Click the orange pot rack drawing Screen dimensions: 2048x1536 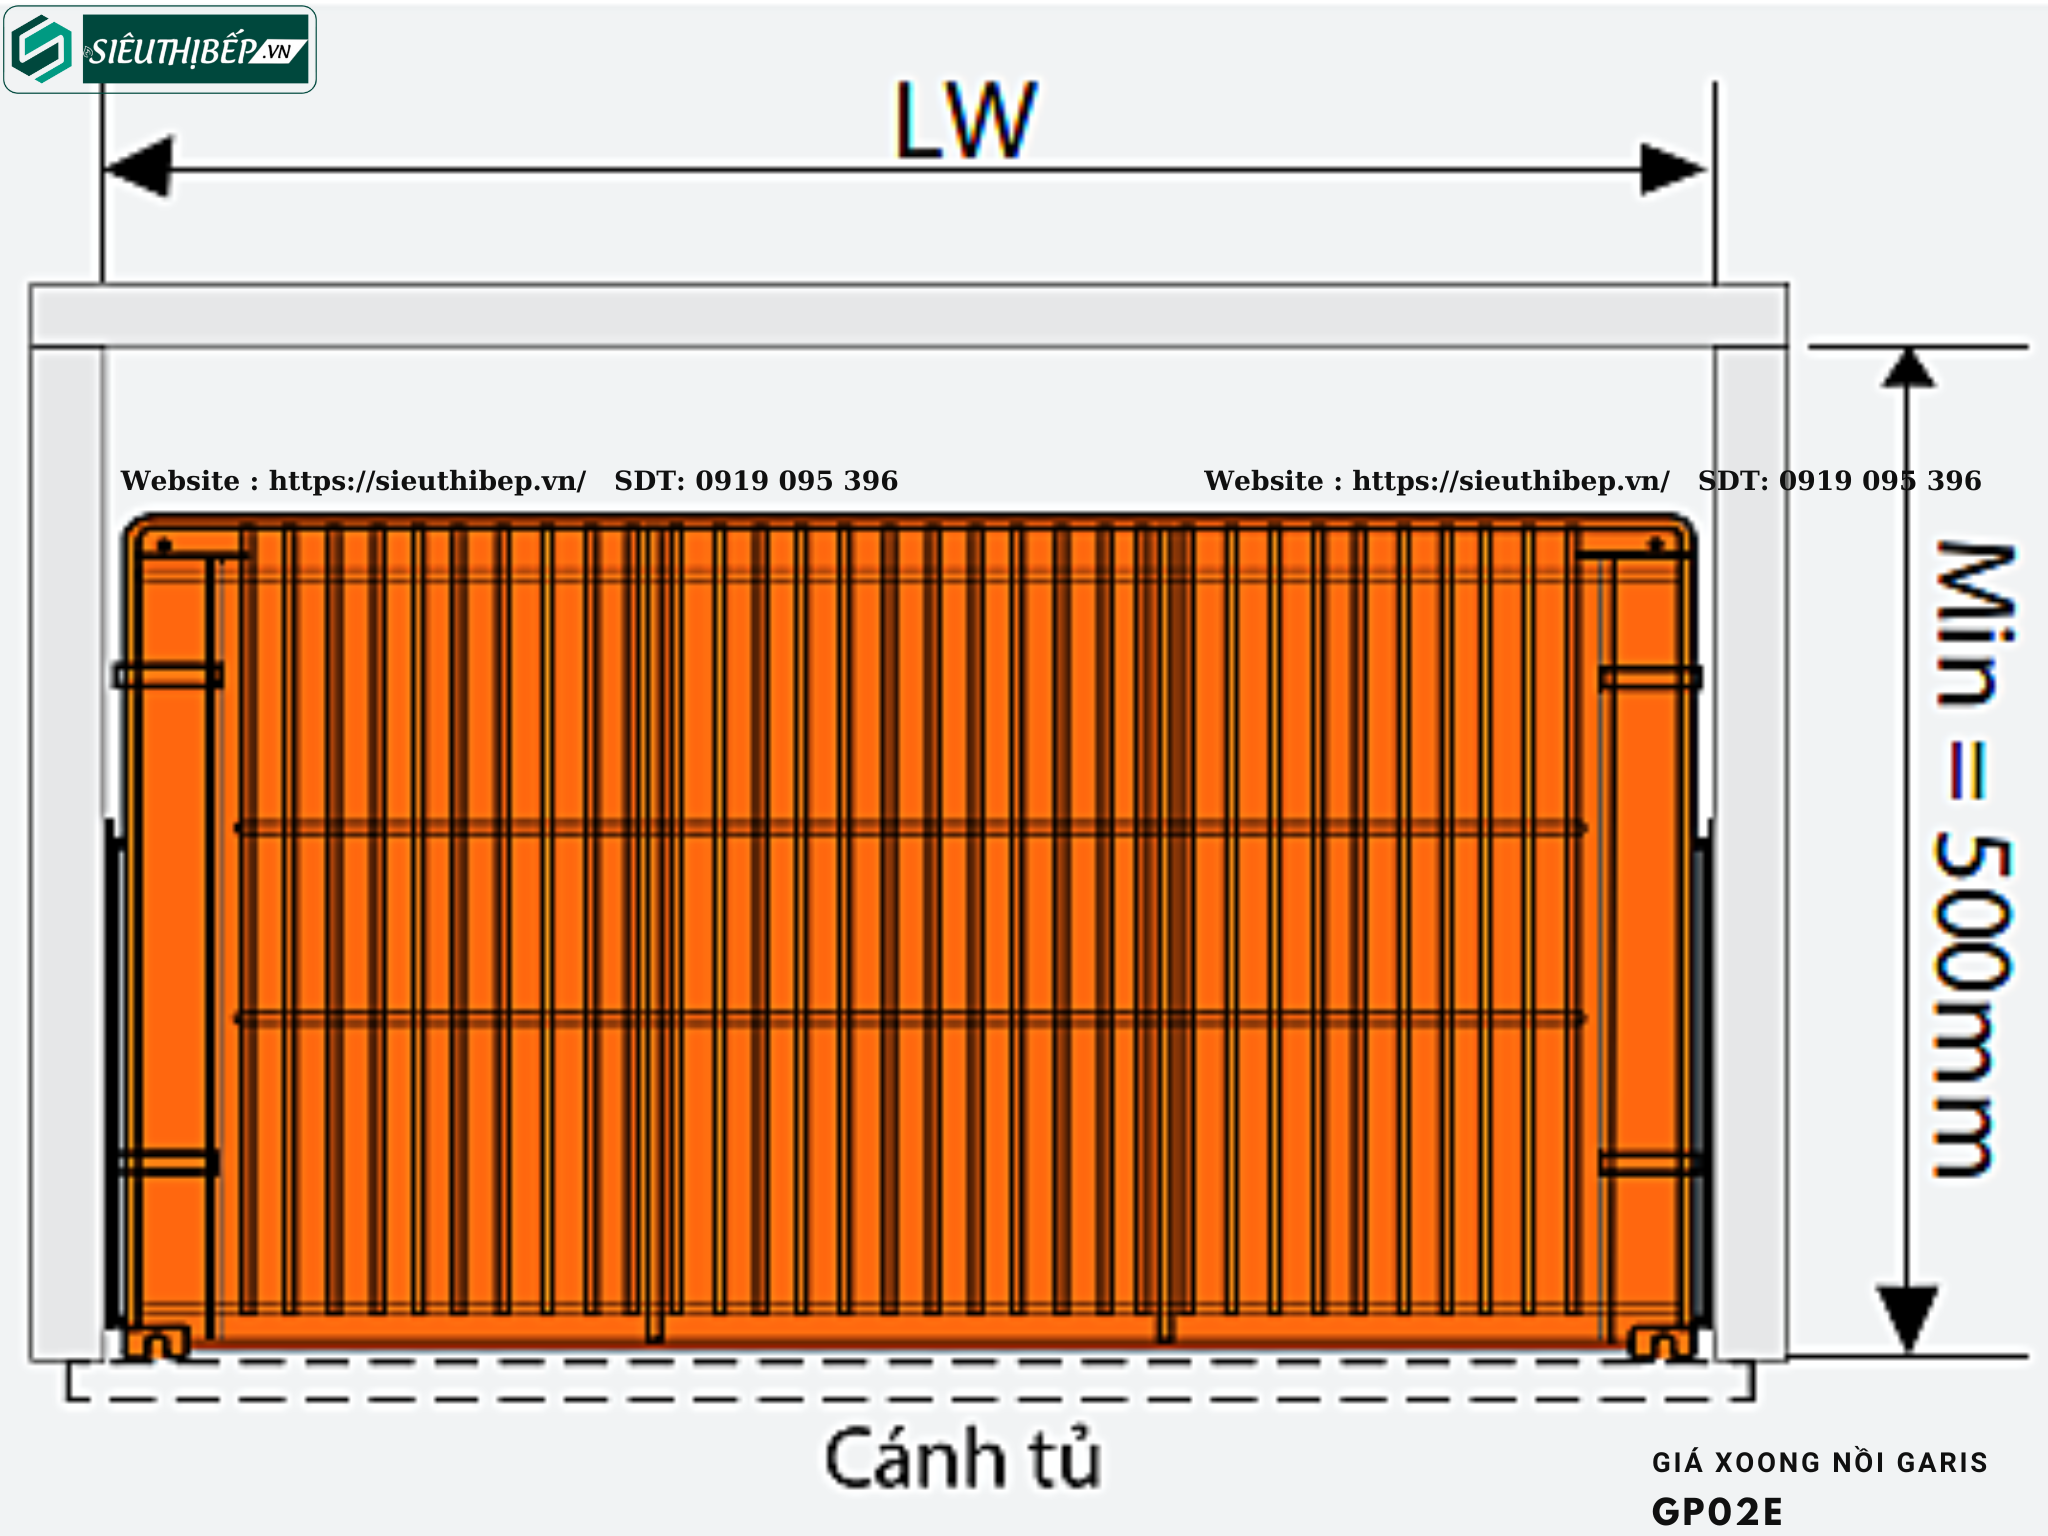(x=908, y=936)
